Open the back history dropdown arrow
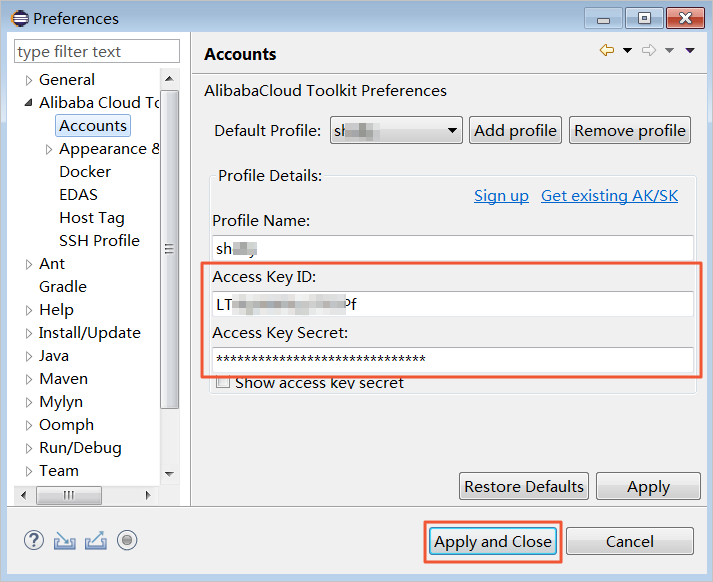 tap(627, 51)
